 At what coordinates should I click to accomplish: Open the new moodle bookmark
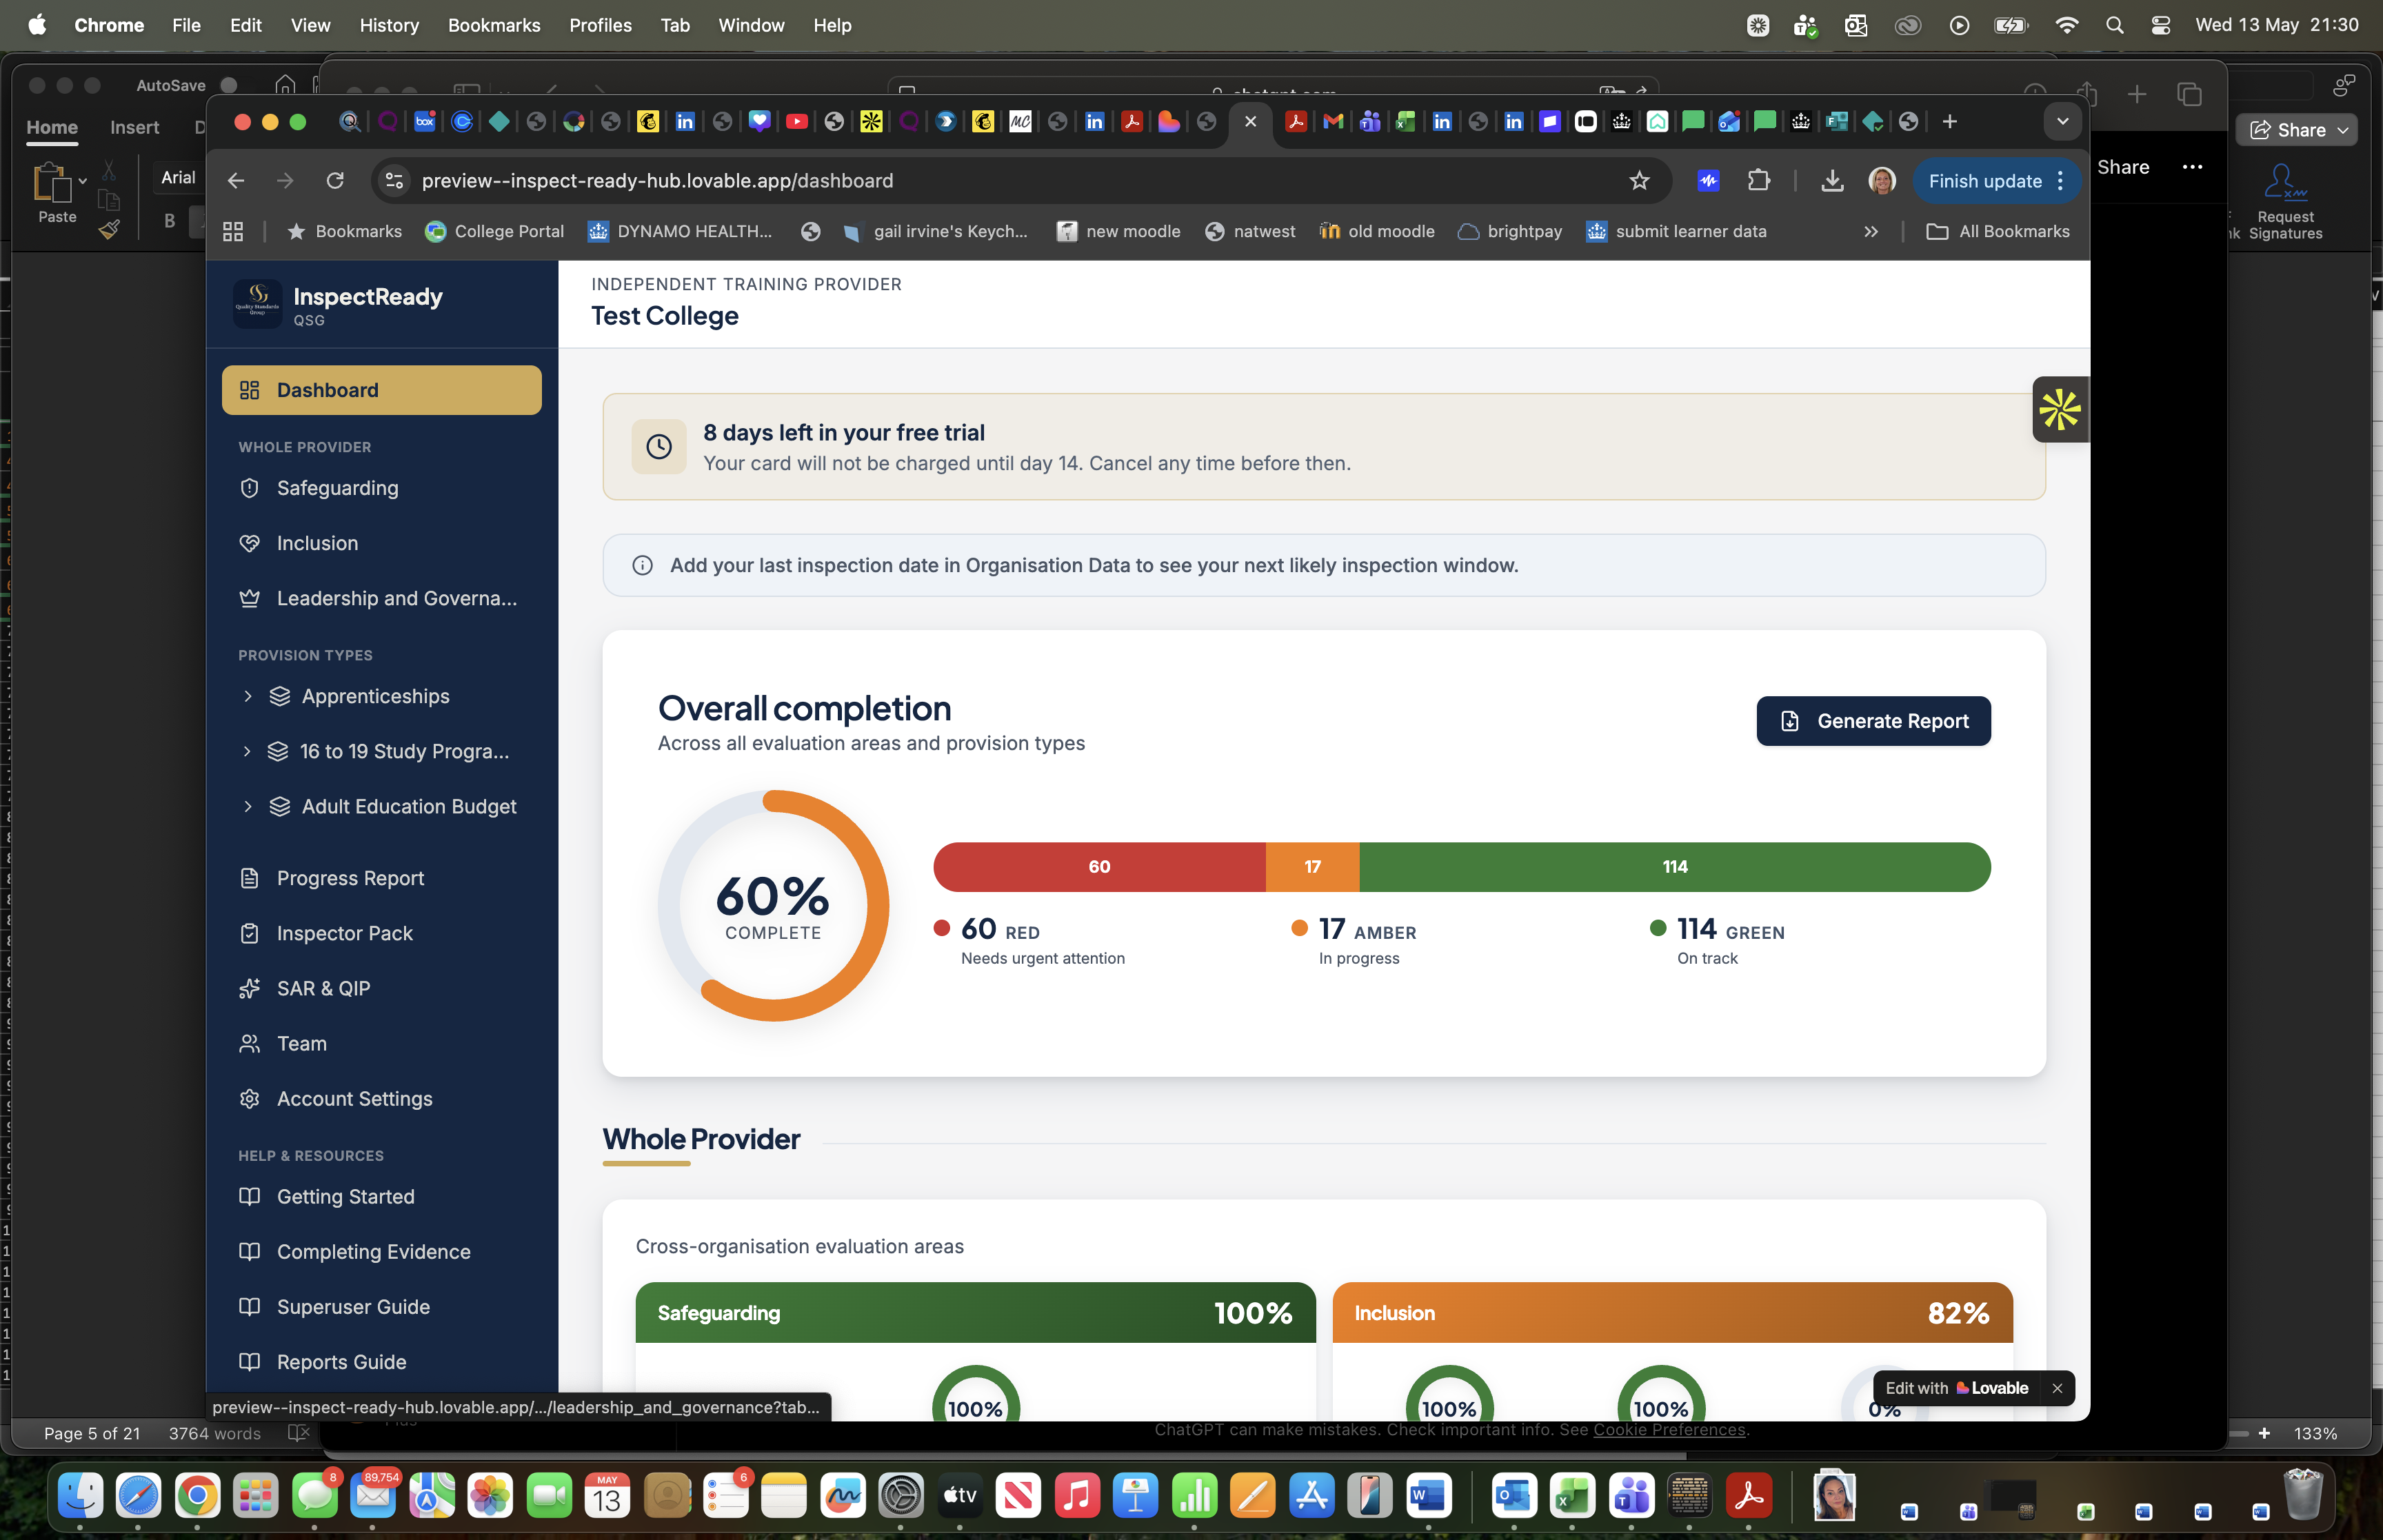coord(1119,231)
